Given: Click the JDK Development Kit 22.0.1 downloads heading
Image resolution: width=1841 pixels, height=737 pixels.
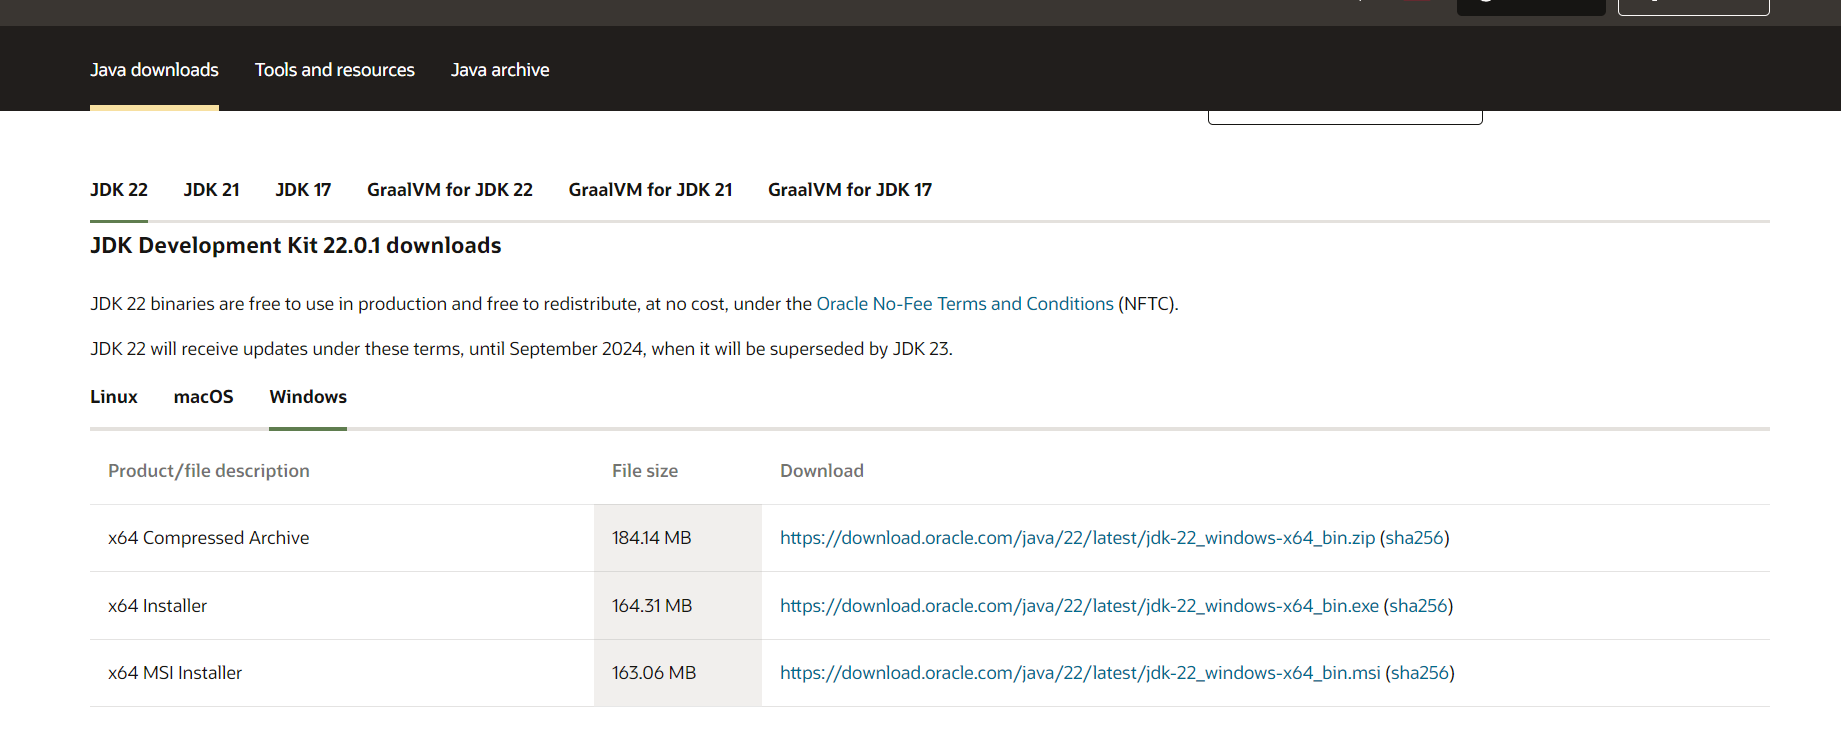Looking at the screenshot, I should coord(296,246).
